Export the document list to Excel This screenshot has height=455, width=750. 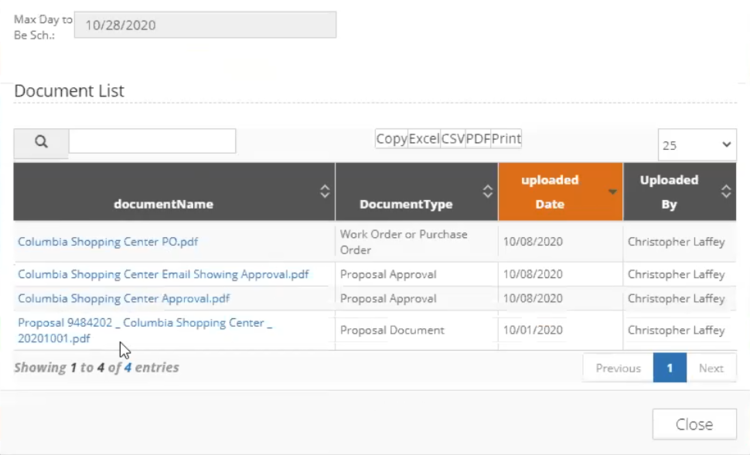coord(424,139)
